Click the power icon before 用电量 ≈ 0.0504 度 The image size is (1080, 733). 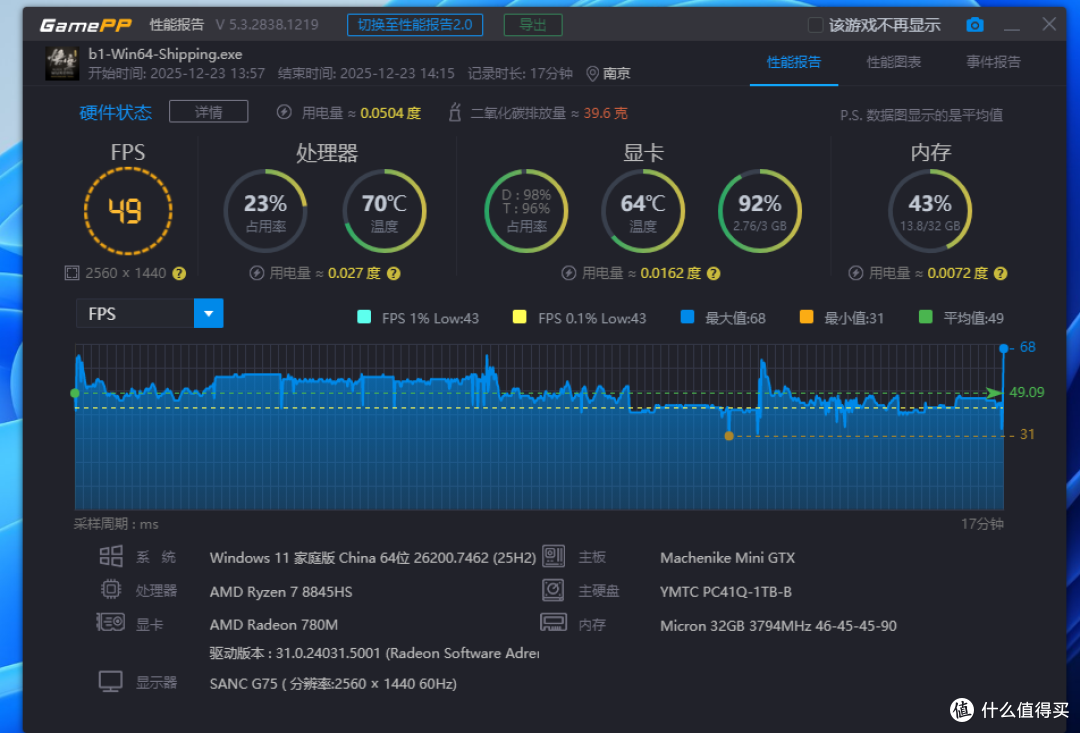click(284, 112)
